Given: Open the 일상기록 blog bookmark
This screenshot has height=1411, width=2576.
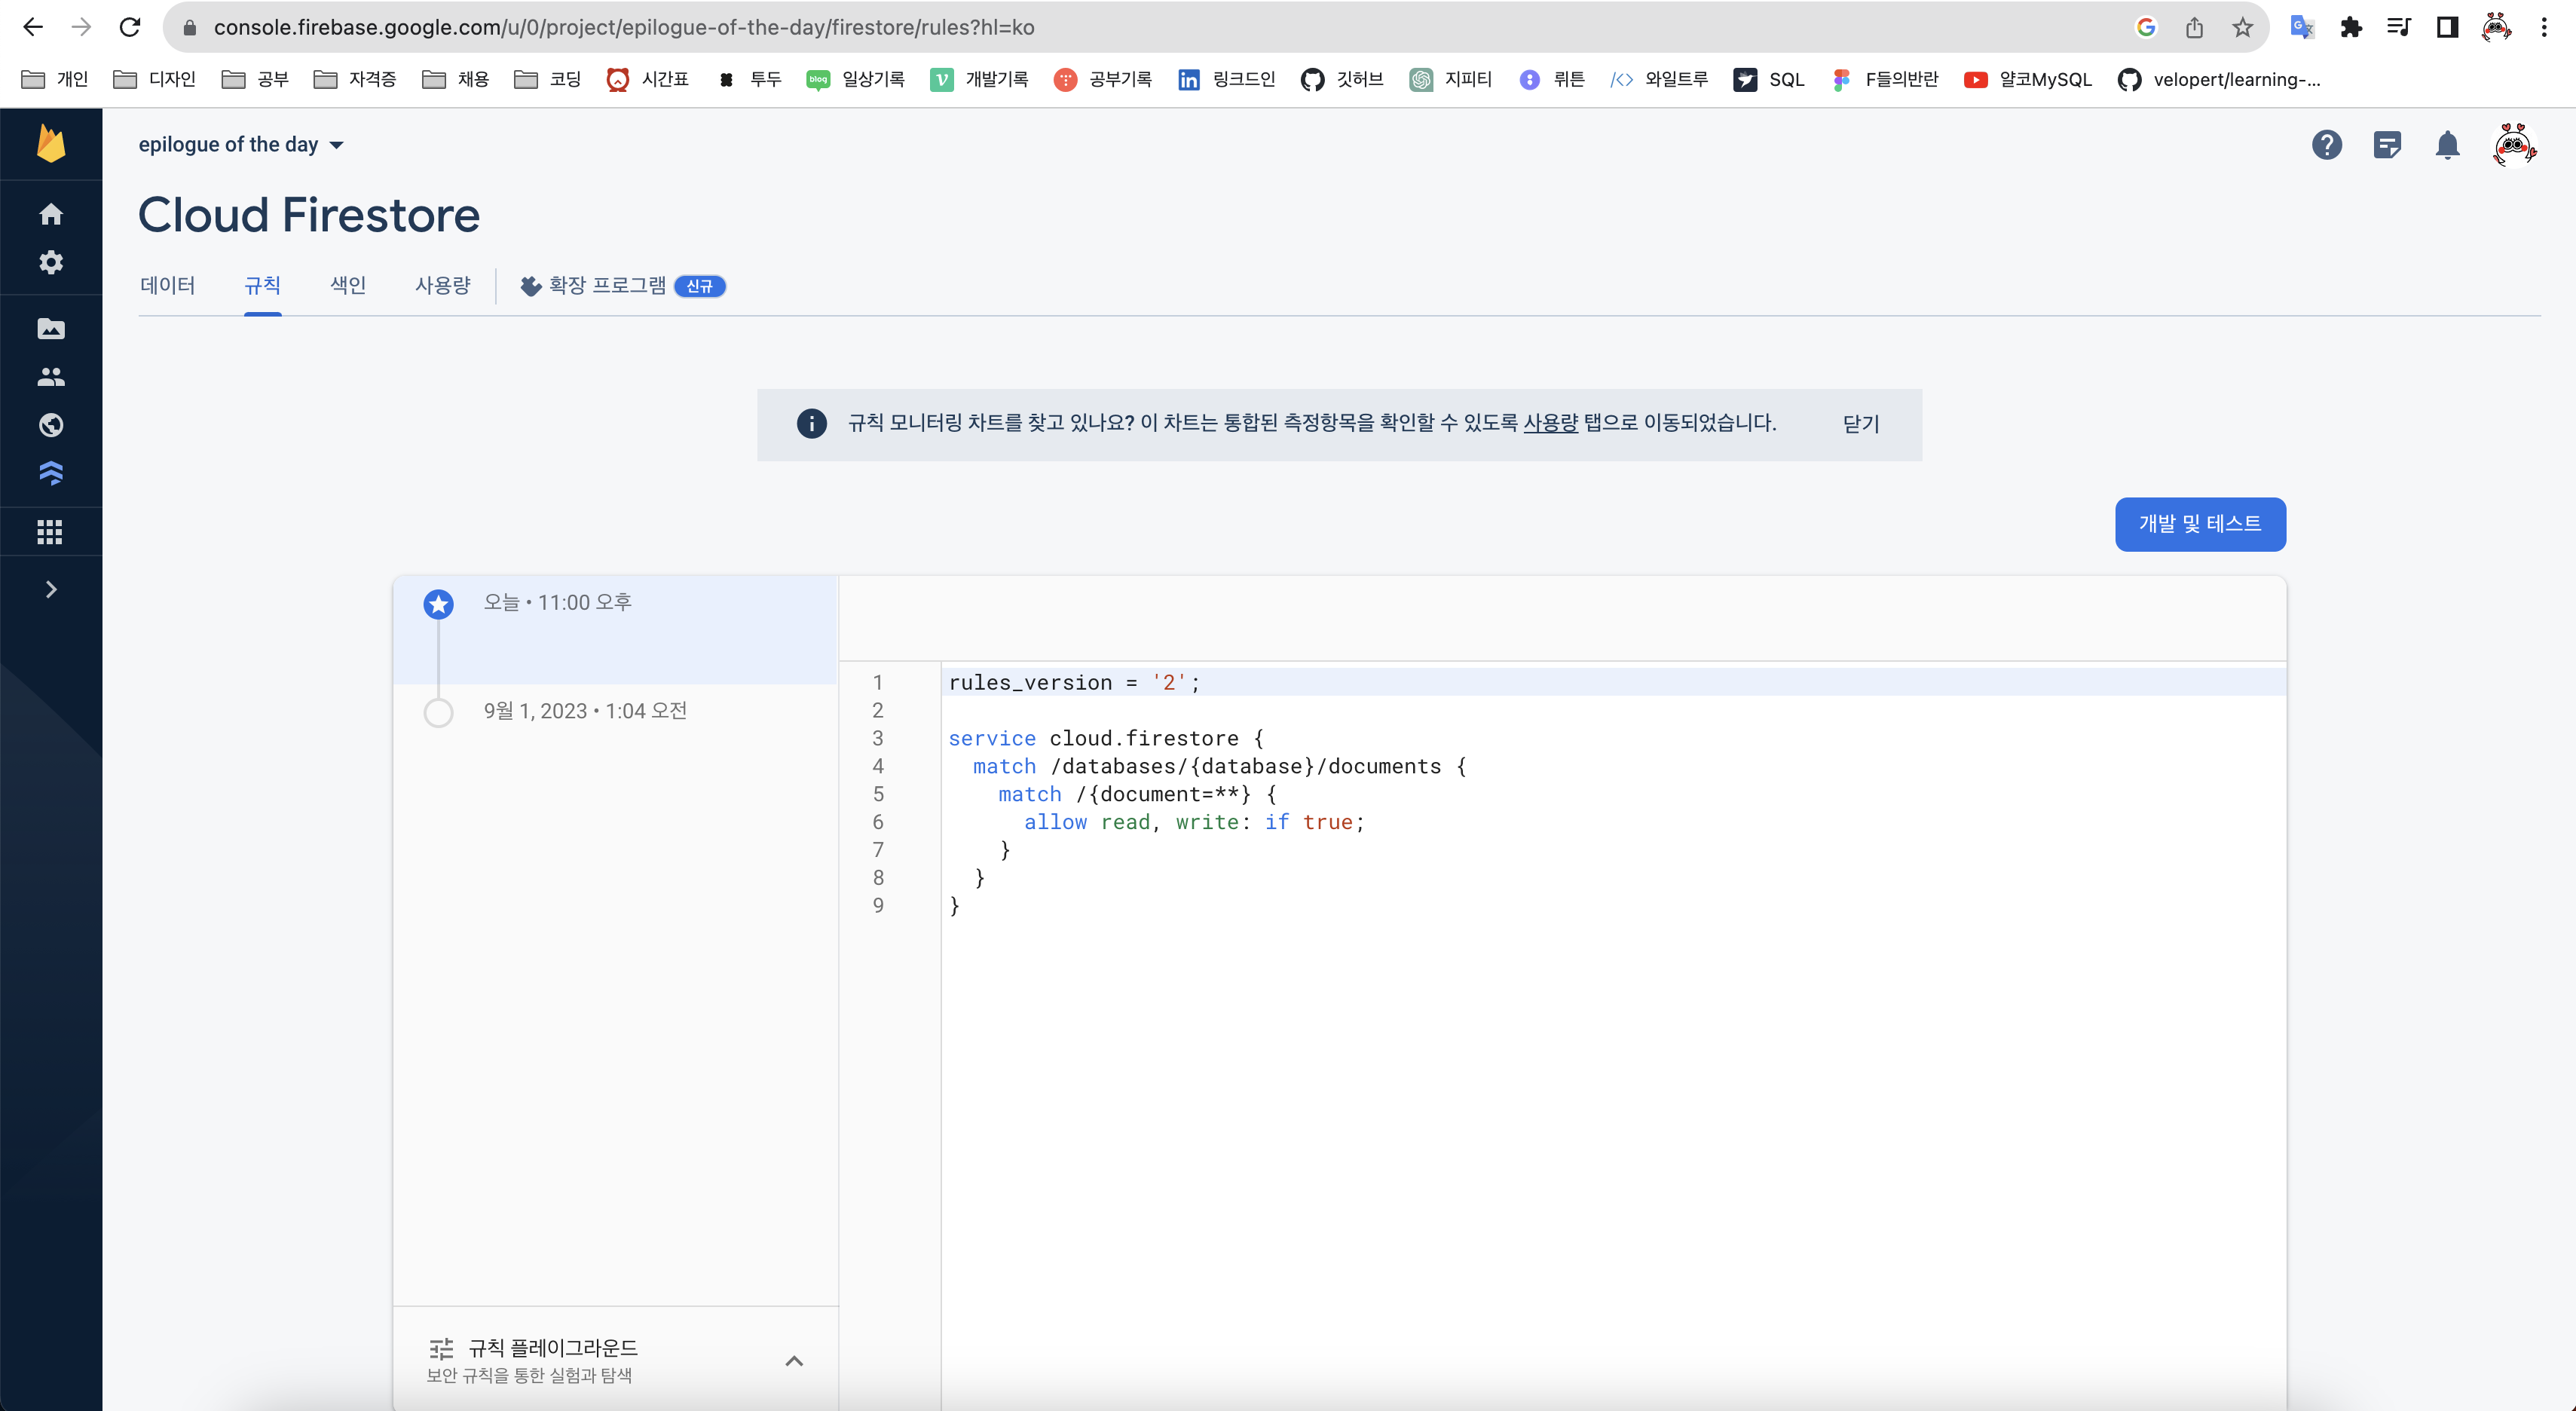Looking at the screenshot, I should [x=856, y=80].
